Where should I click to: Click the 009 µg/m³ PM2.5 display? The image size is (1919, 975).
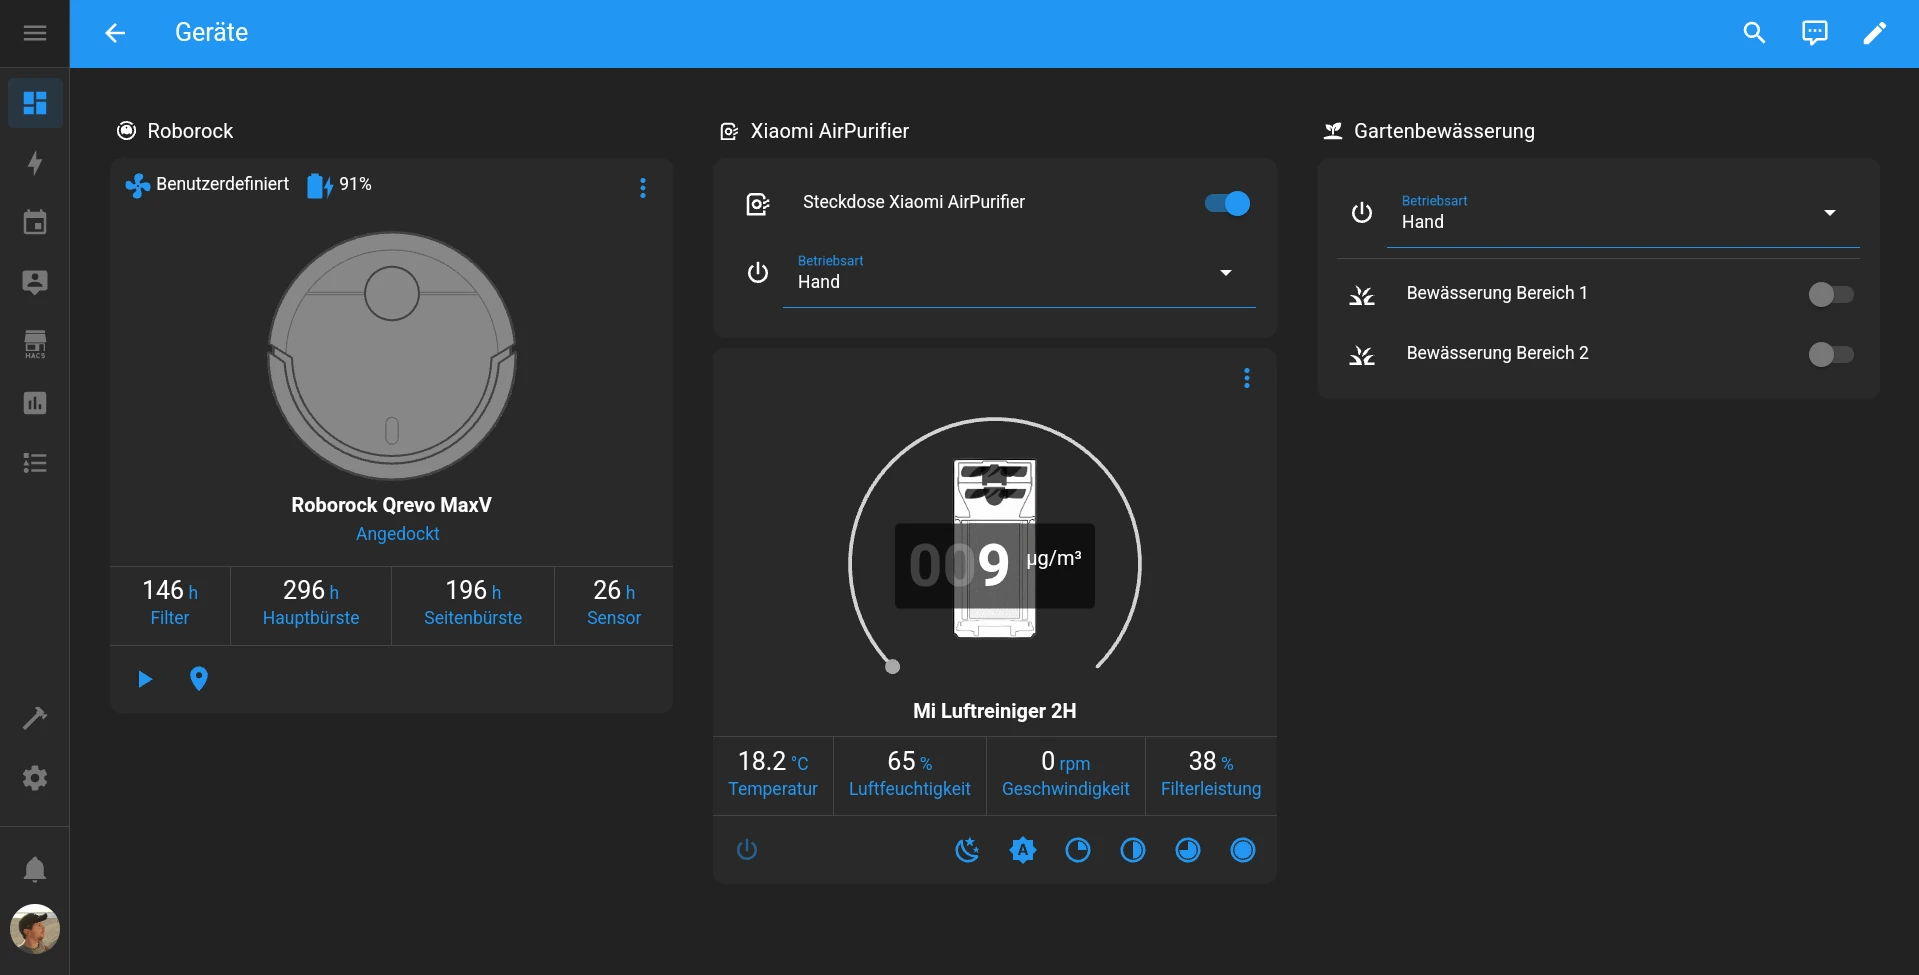pos(995,565)
